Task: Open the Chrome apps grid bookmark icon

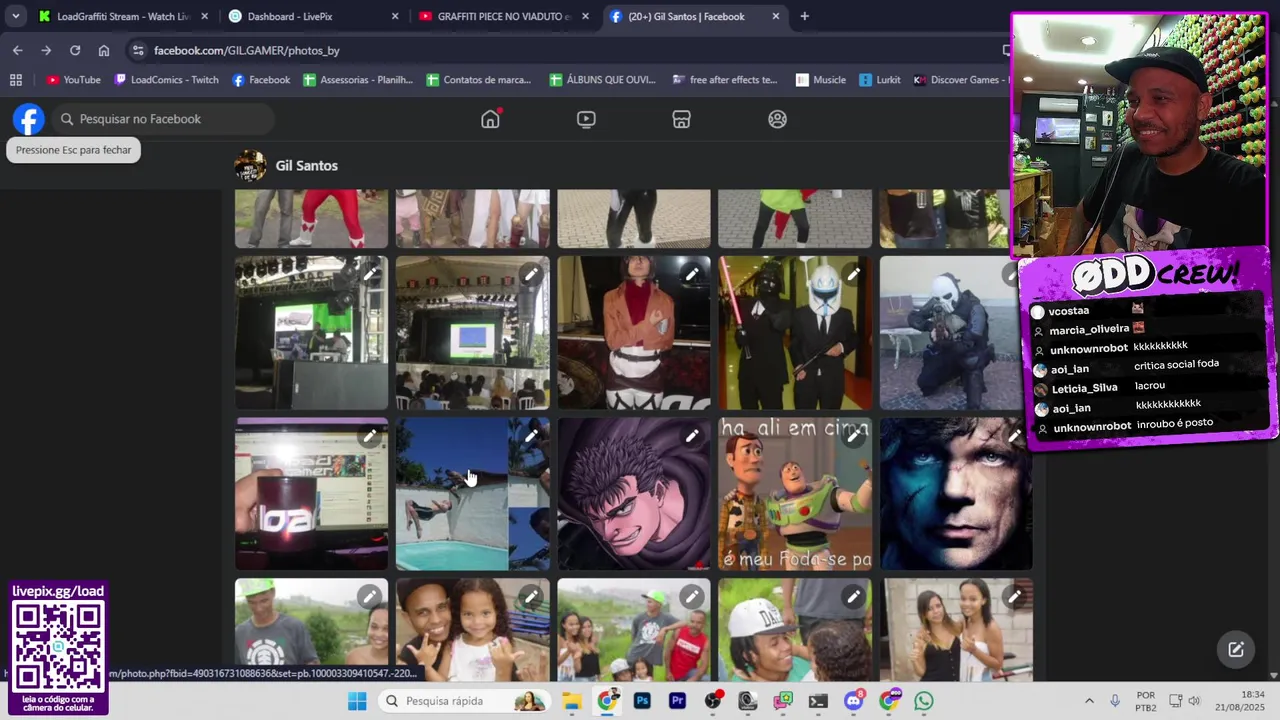Action: (x=16, y=80)
